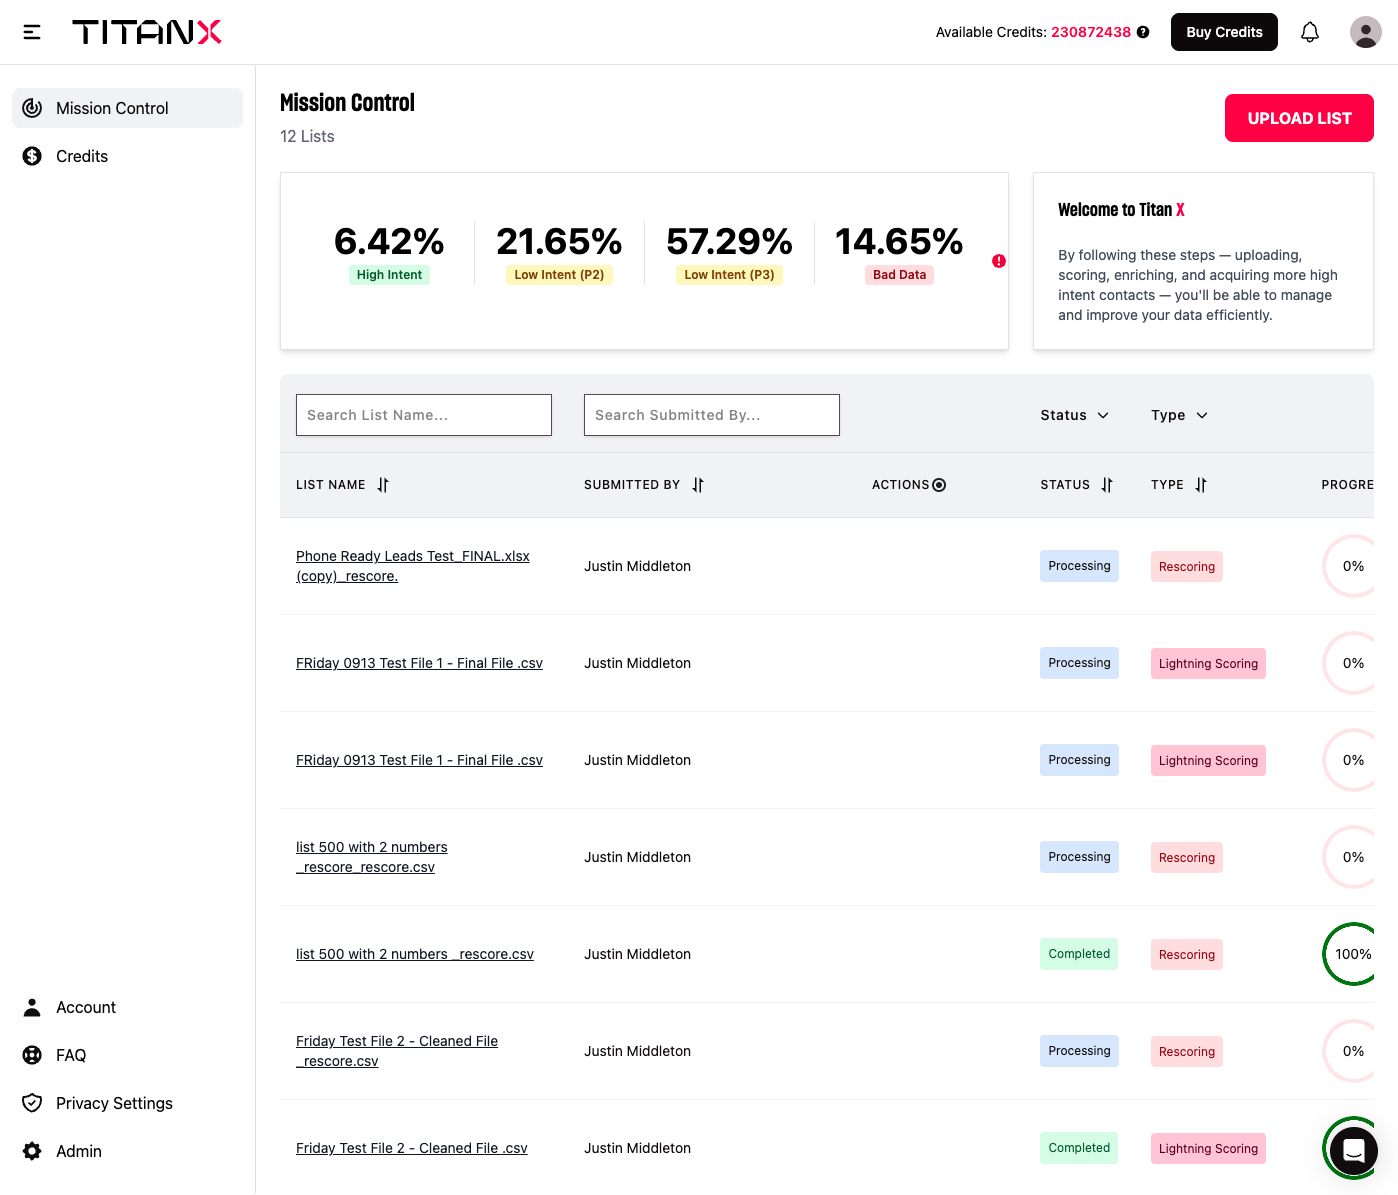This screenshot has width=1398, height=1195.
Task: Open the user profile avatar
Action: tap(1366, 32)
